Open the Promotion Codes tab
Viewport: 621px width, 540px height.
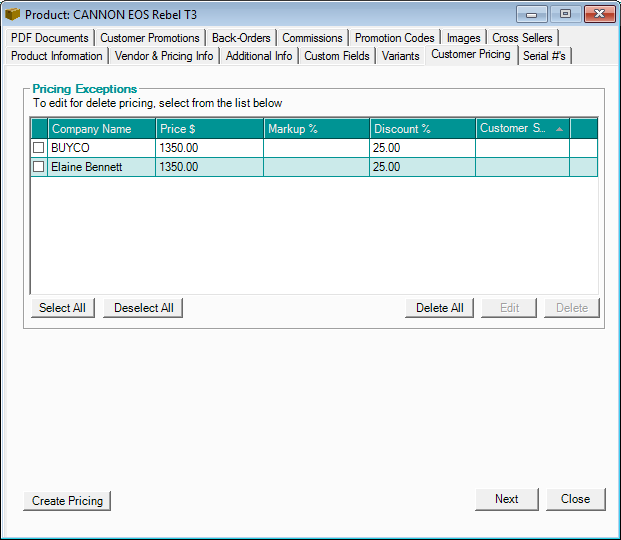394,38
